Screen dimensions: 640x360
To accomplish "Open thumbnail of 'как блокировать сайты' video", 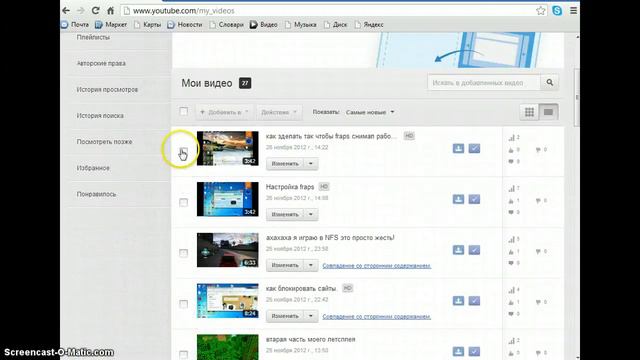I will coord(228,301).
